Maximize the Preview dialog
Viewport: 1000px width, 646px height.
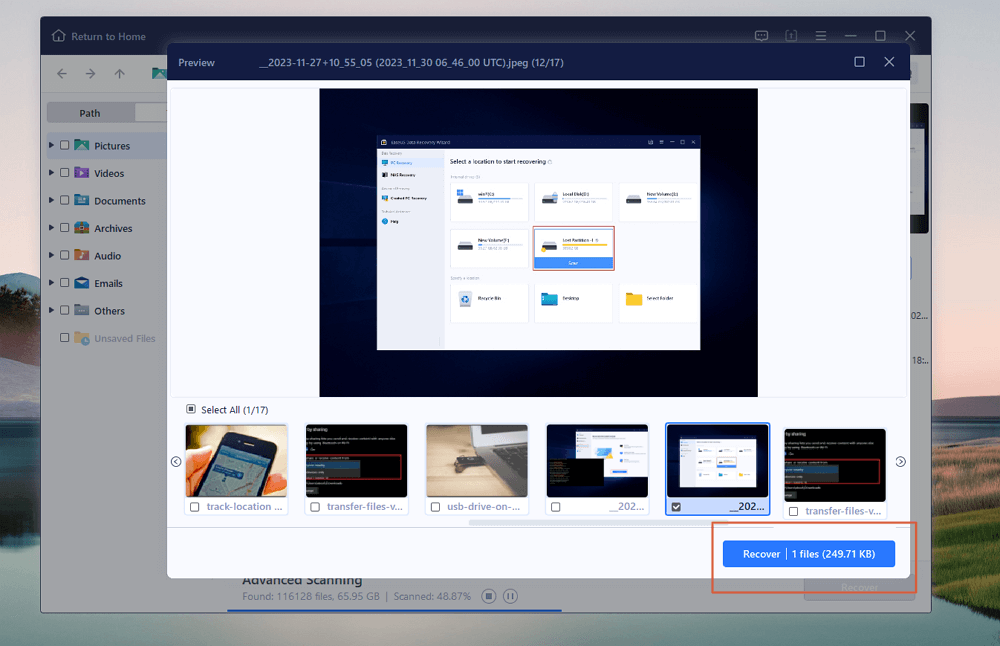click(x=859, y=62)
